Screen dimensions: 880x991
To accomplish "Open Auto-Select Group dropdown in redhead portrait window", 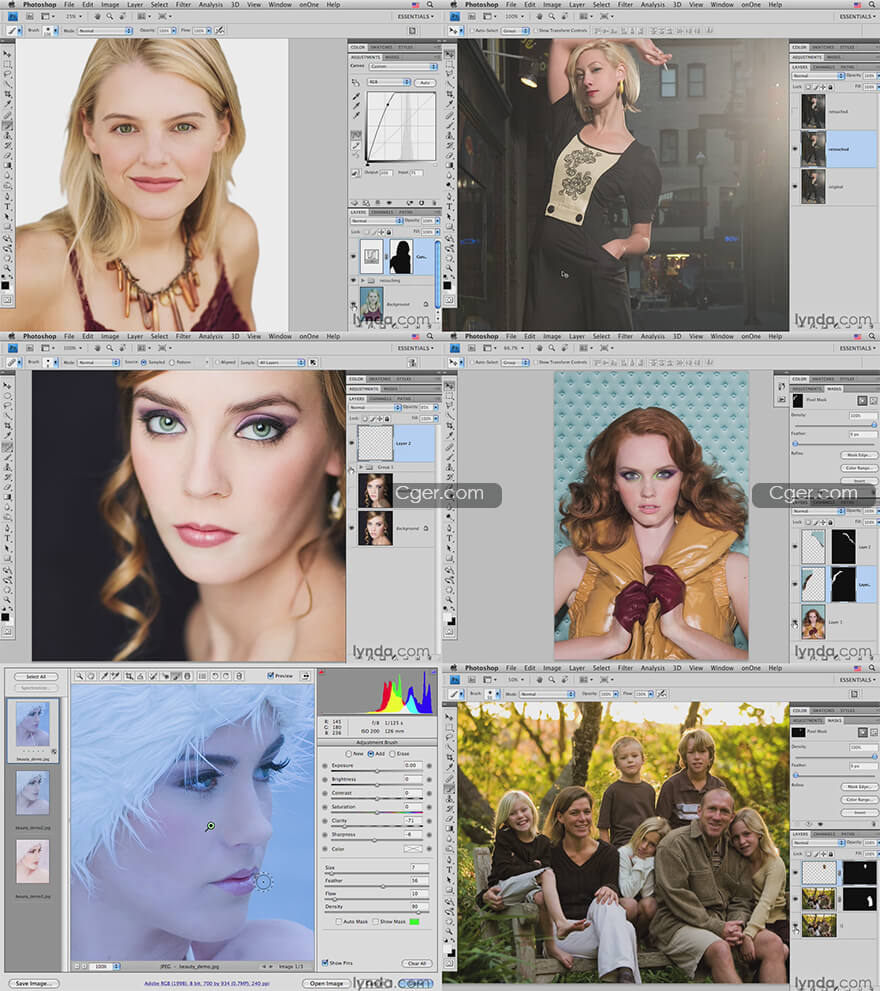I will [x=516, y=362].
